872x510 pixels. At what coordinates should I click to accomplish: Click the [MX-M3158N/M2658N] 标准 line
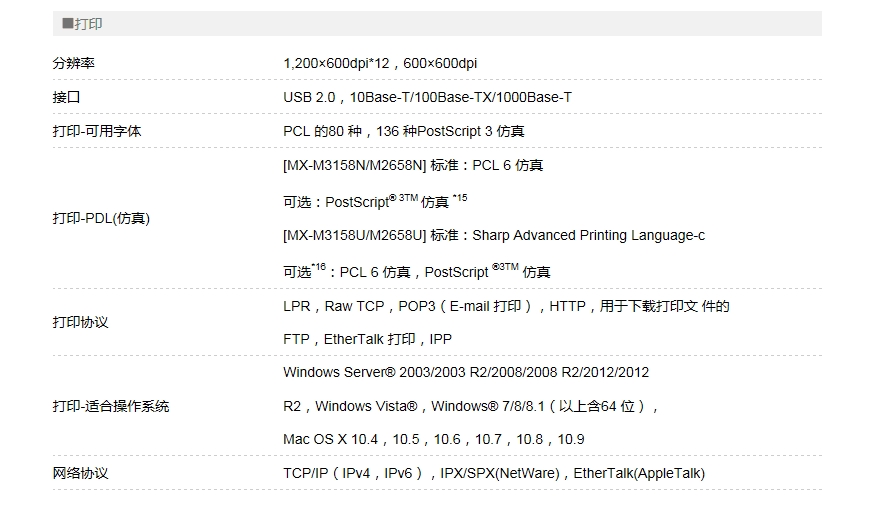click(x=413, y=166)
